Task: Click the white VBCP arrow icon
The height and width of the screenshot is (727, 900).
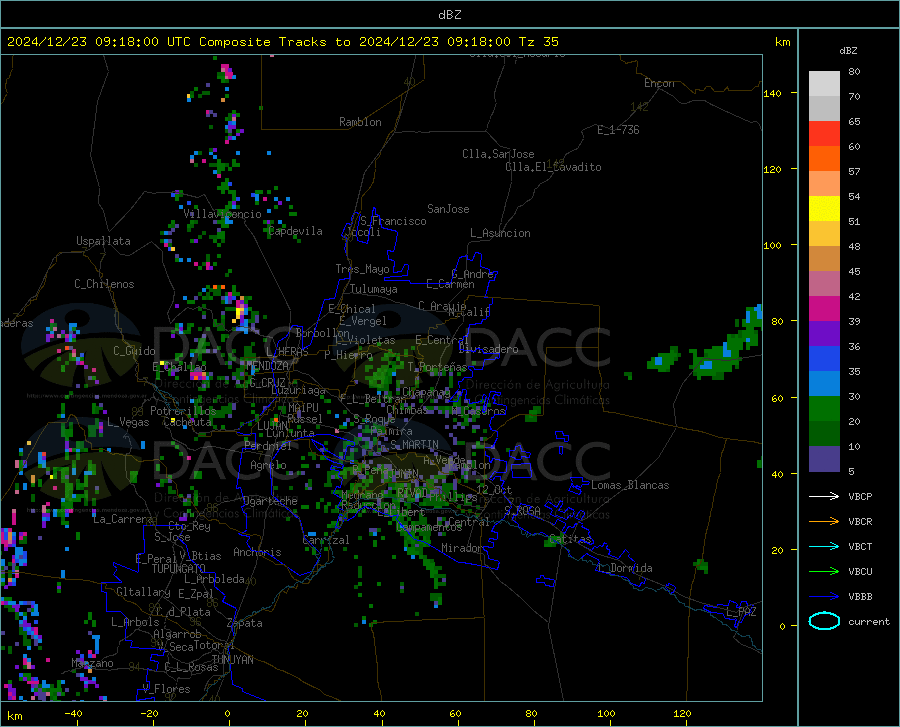Action: [x=824, y=496]
